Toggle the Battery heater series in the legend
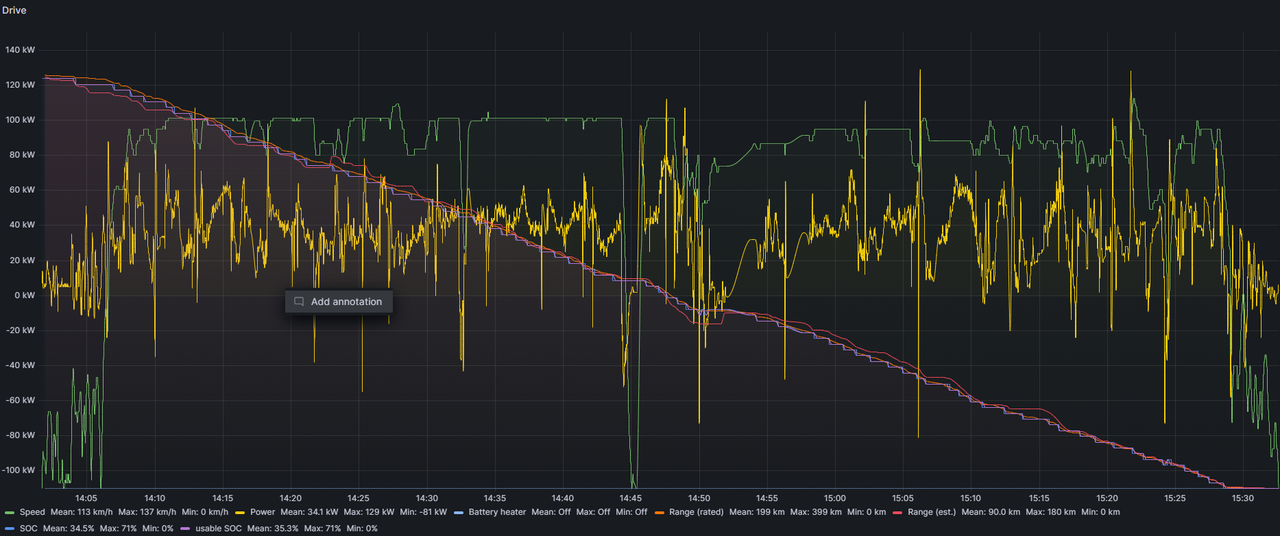The image size is (1280, 536). click(497, 512)
